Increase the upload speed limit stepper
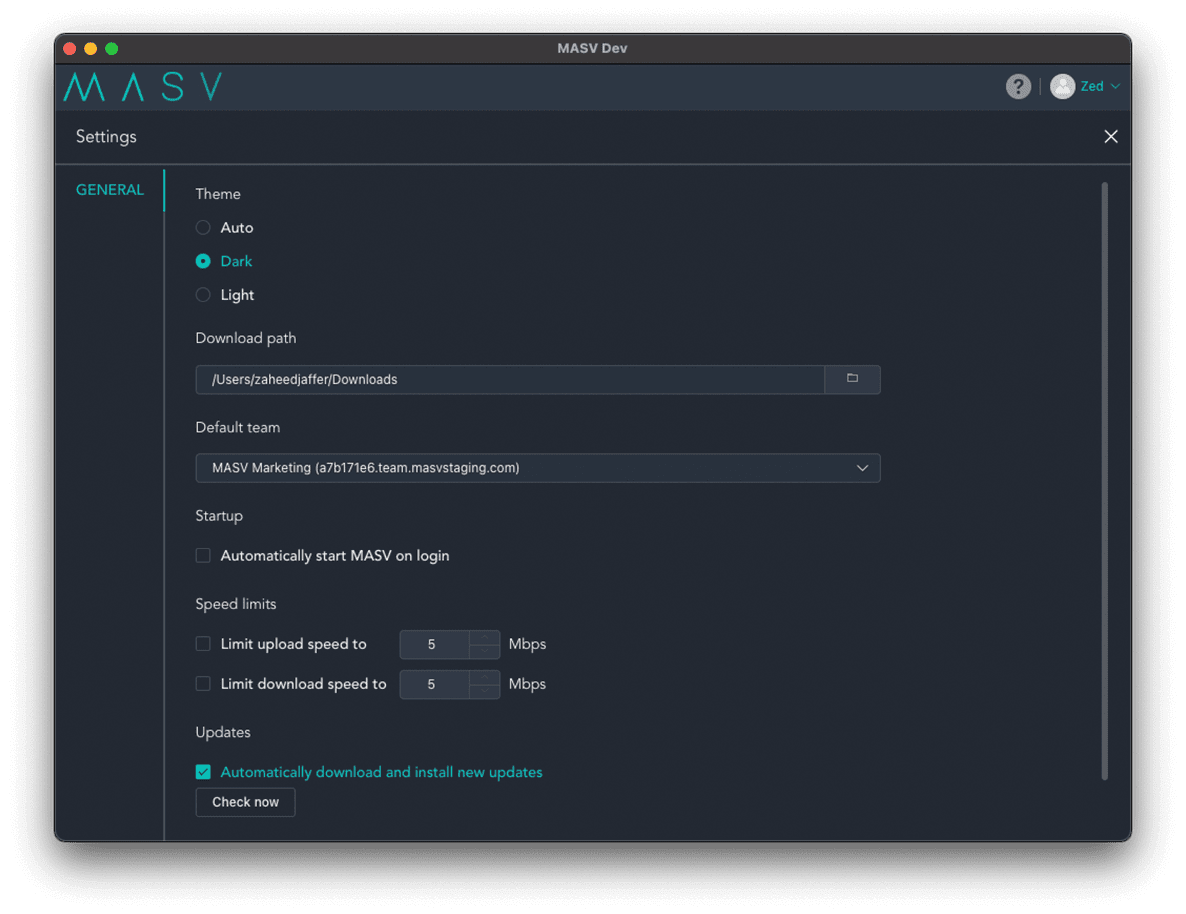This screenshot has height=914, width=1186. coord(484,637)
